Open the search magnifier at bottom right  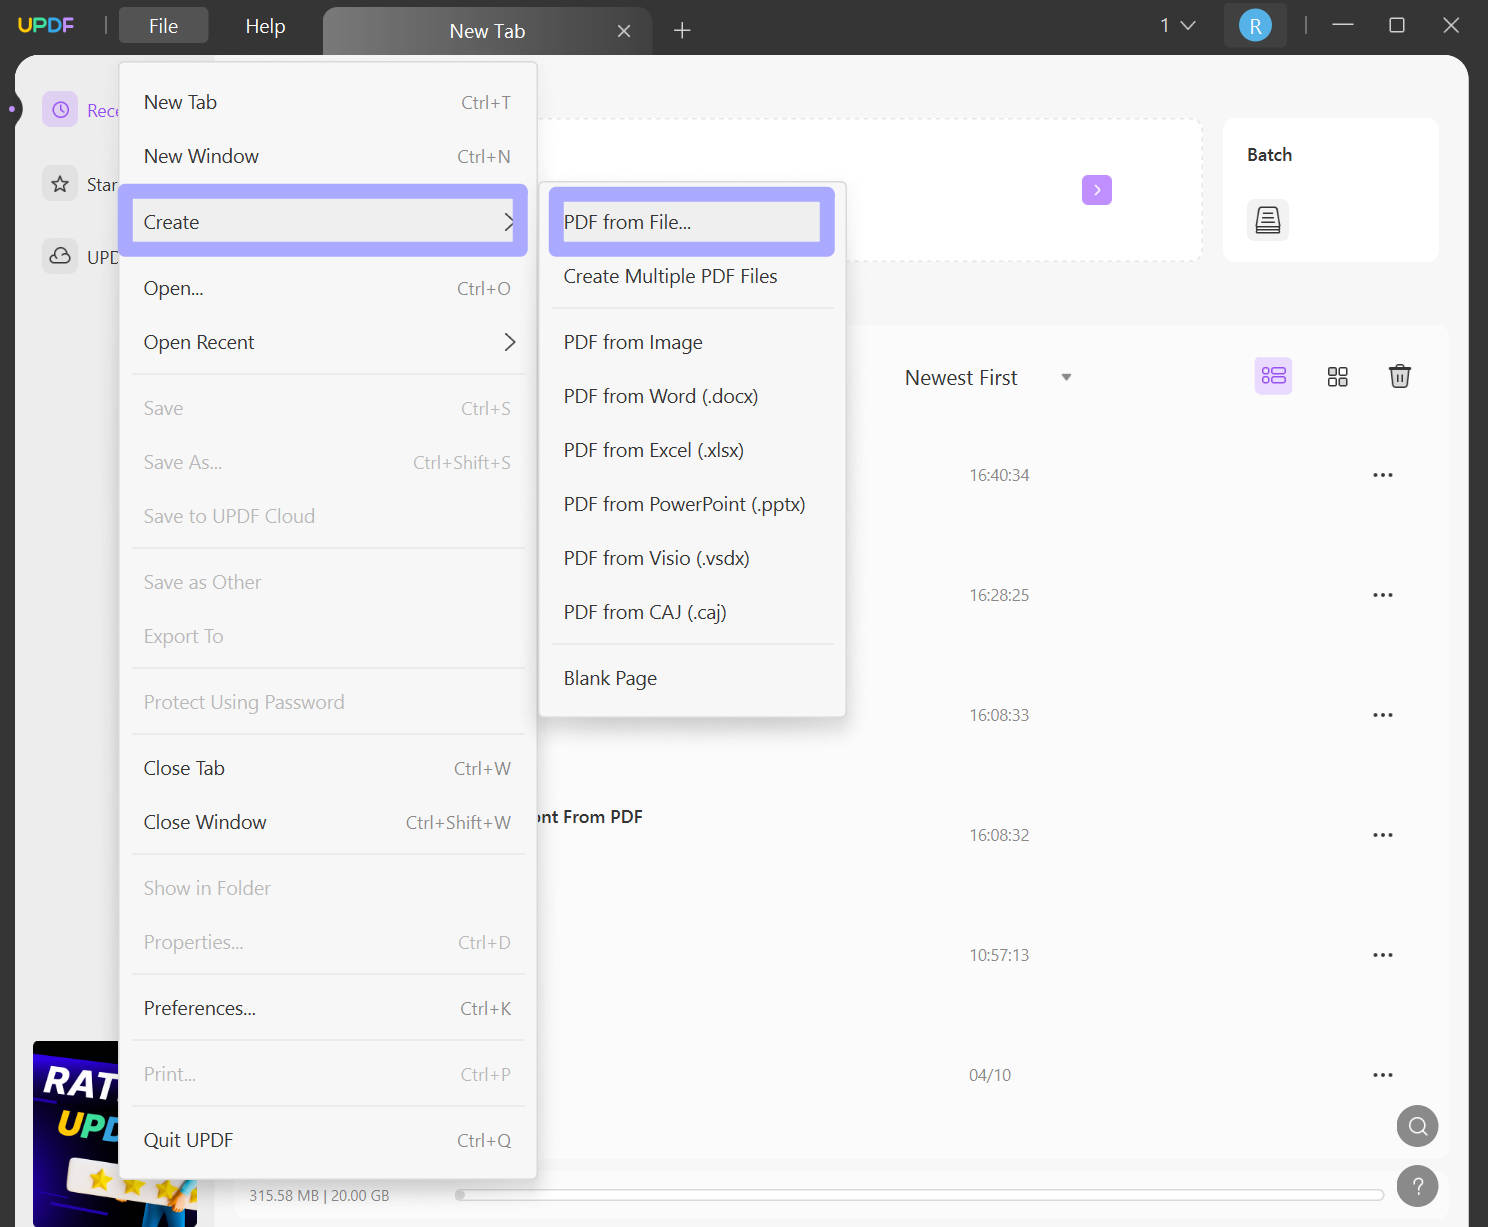click(1417, 1126)
